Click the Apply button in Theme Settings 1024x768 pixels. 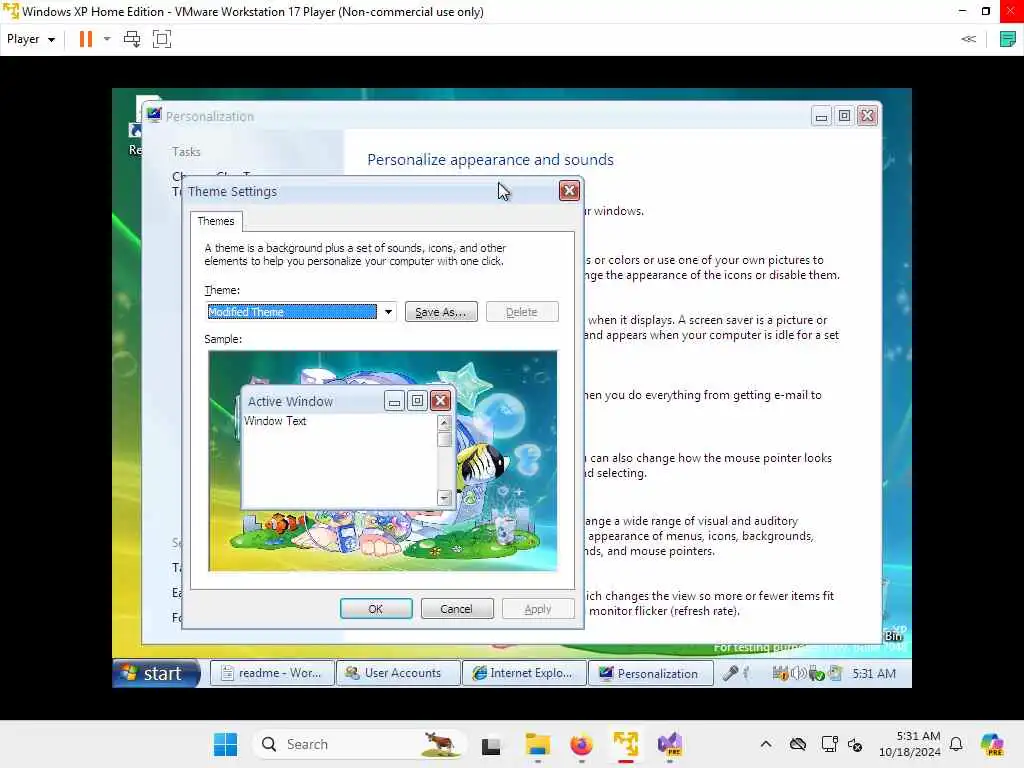pyautogui.click(x=537, y=609)
